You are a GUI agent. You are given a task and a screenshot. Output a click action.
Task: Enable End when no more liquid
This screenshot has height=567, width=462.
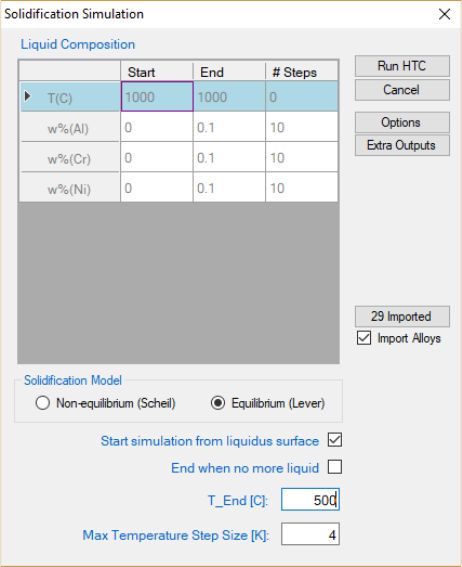point(335,467)
